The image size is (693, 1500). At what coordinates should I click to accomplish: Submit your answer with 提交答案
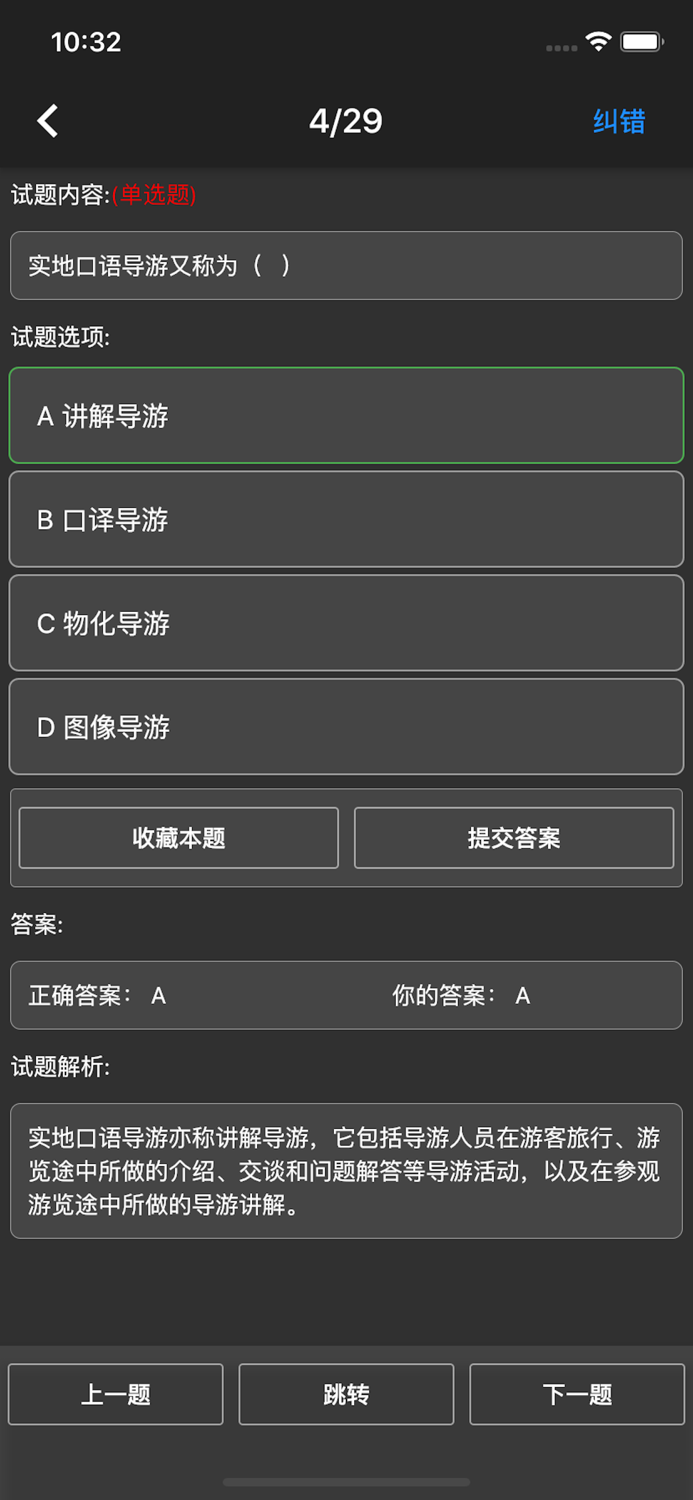point(514,838)
